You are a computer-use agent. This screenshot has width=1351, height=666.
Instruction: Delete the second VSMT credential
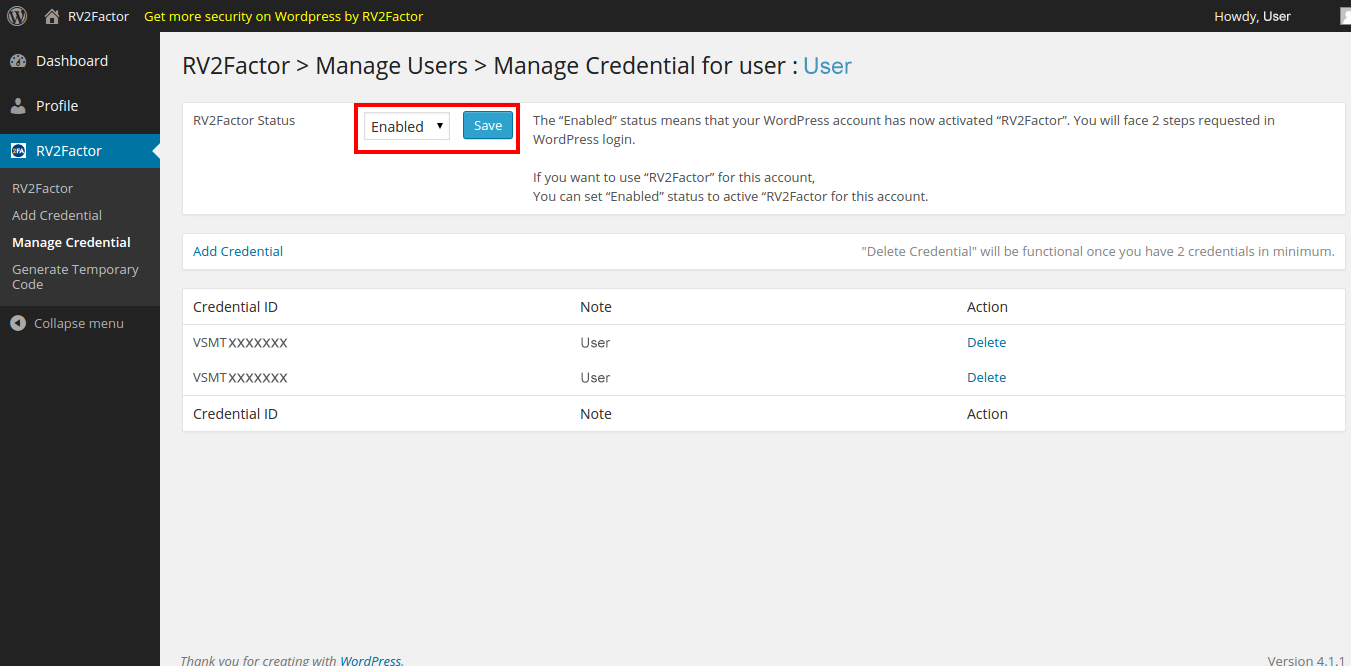986,377
